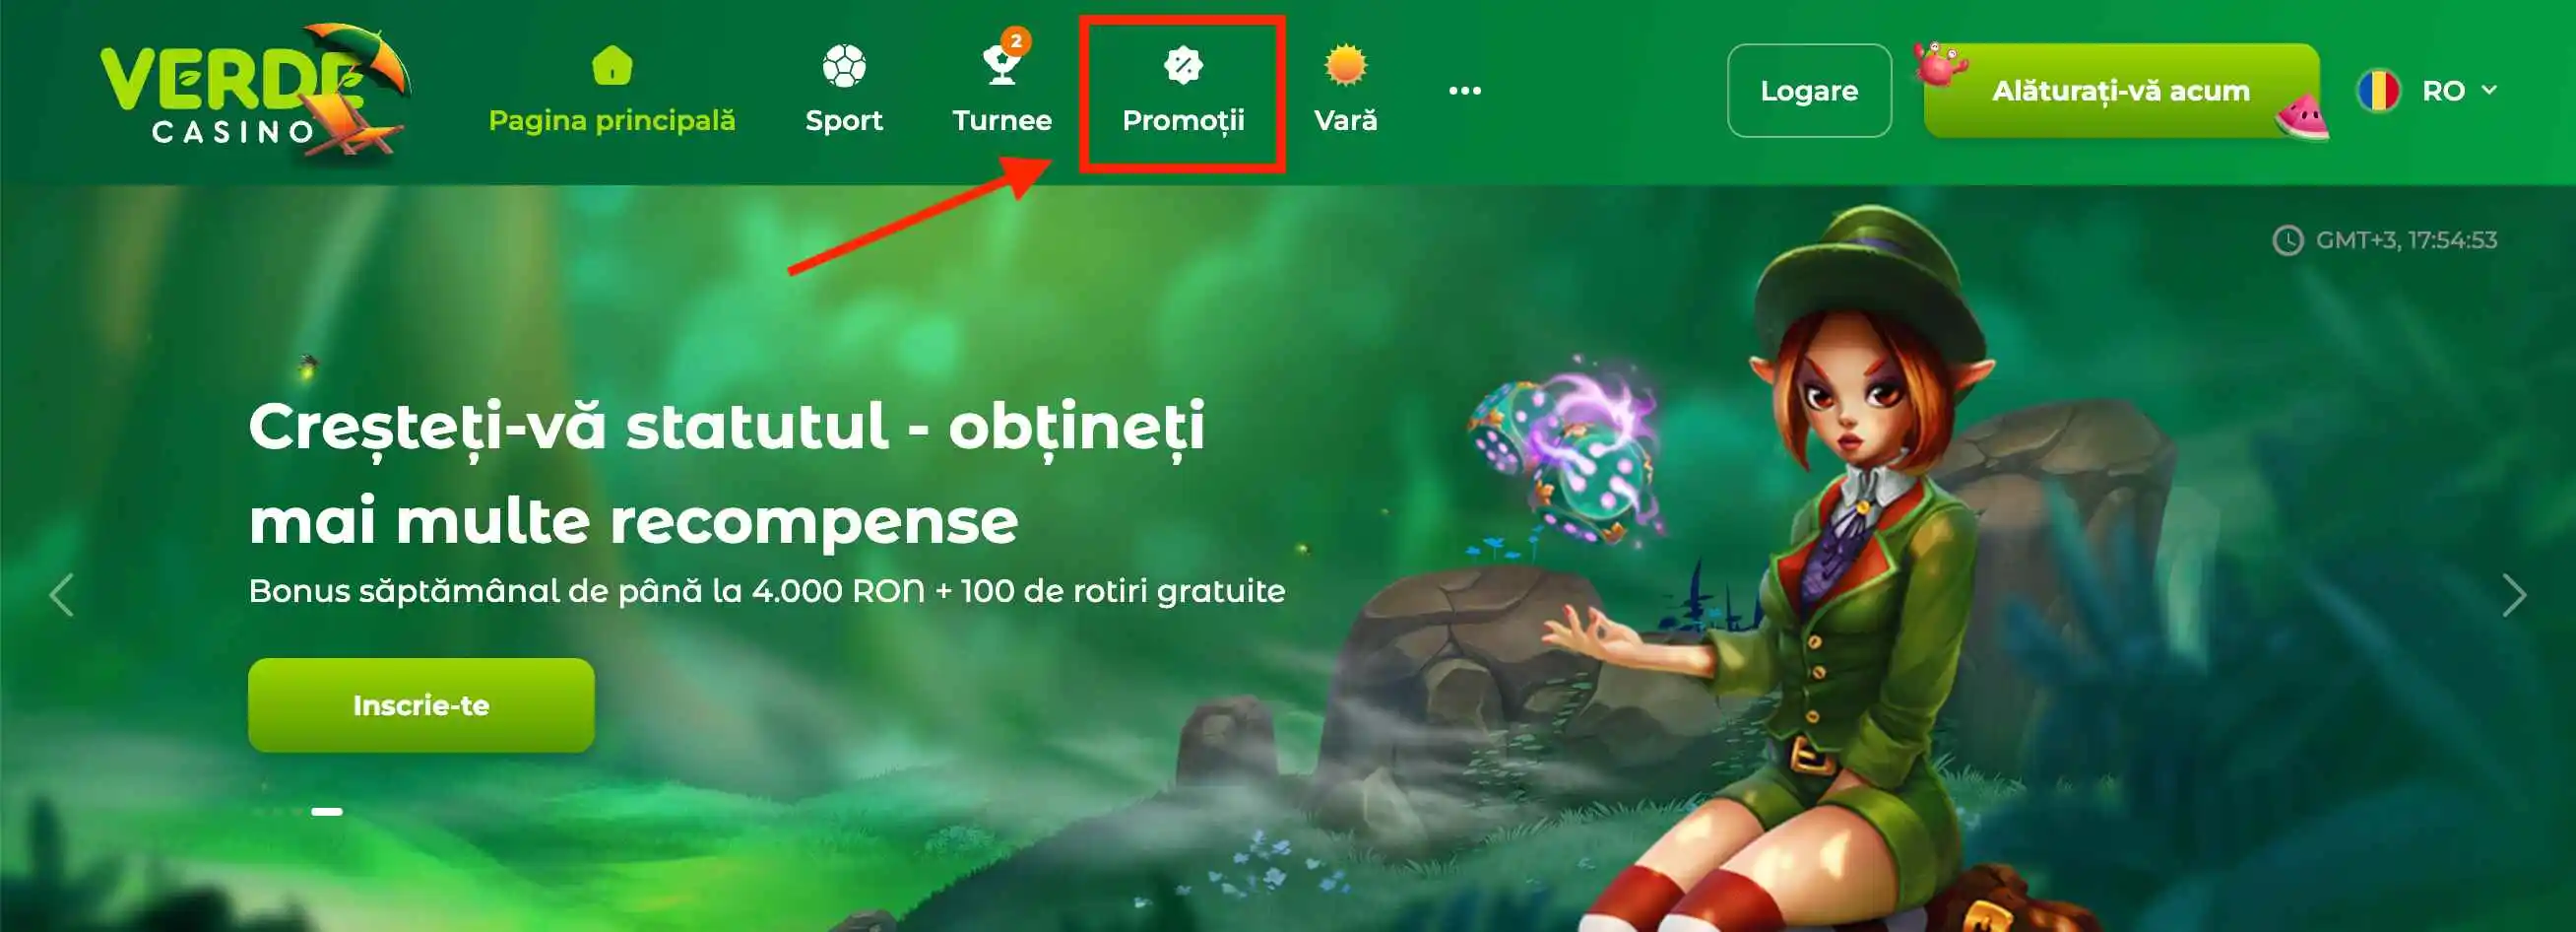Expand the three-dots more menu
Screen dimensions: 2576x932
click(x=1465, y=91)
